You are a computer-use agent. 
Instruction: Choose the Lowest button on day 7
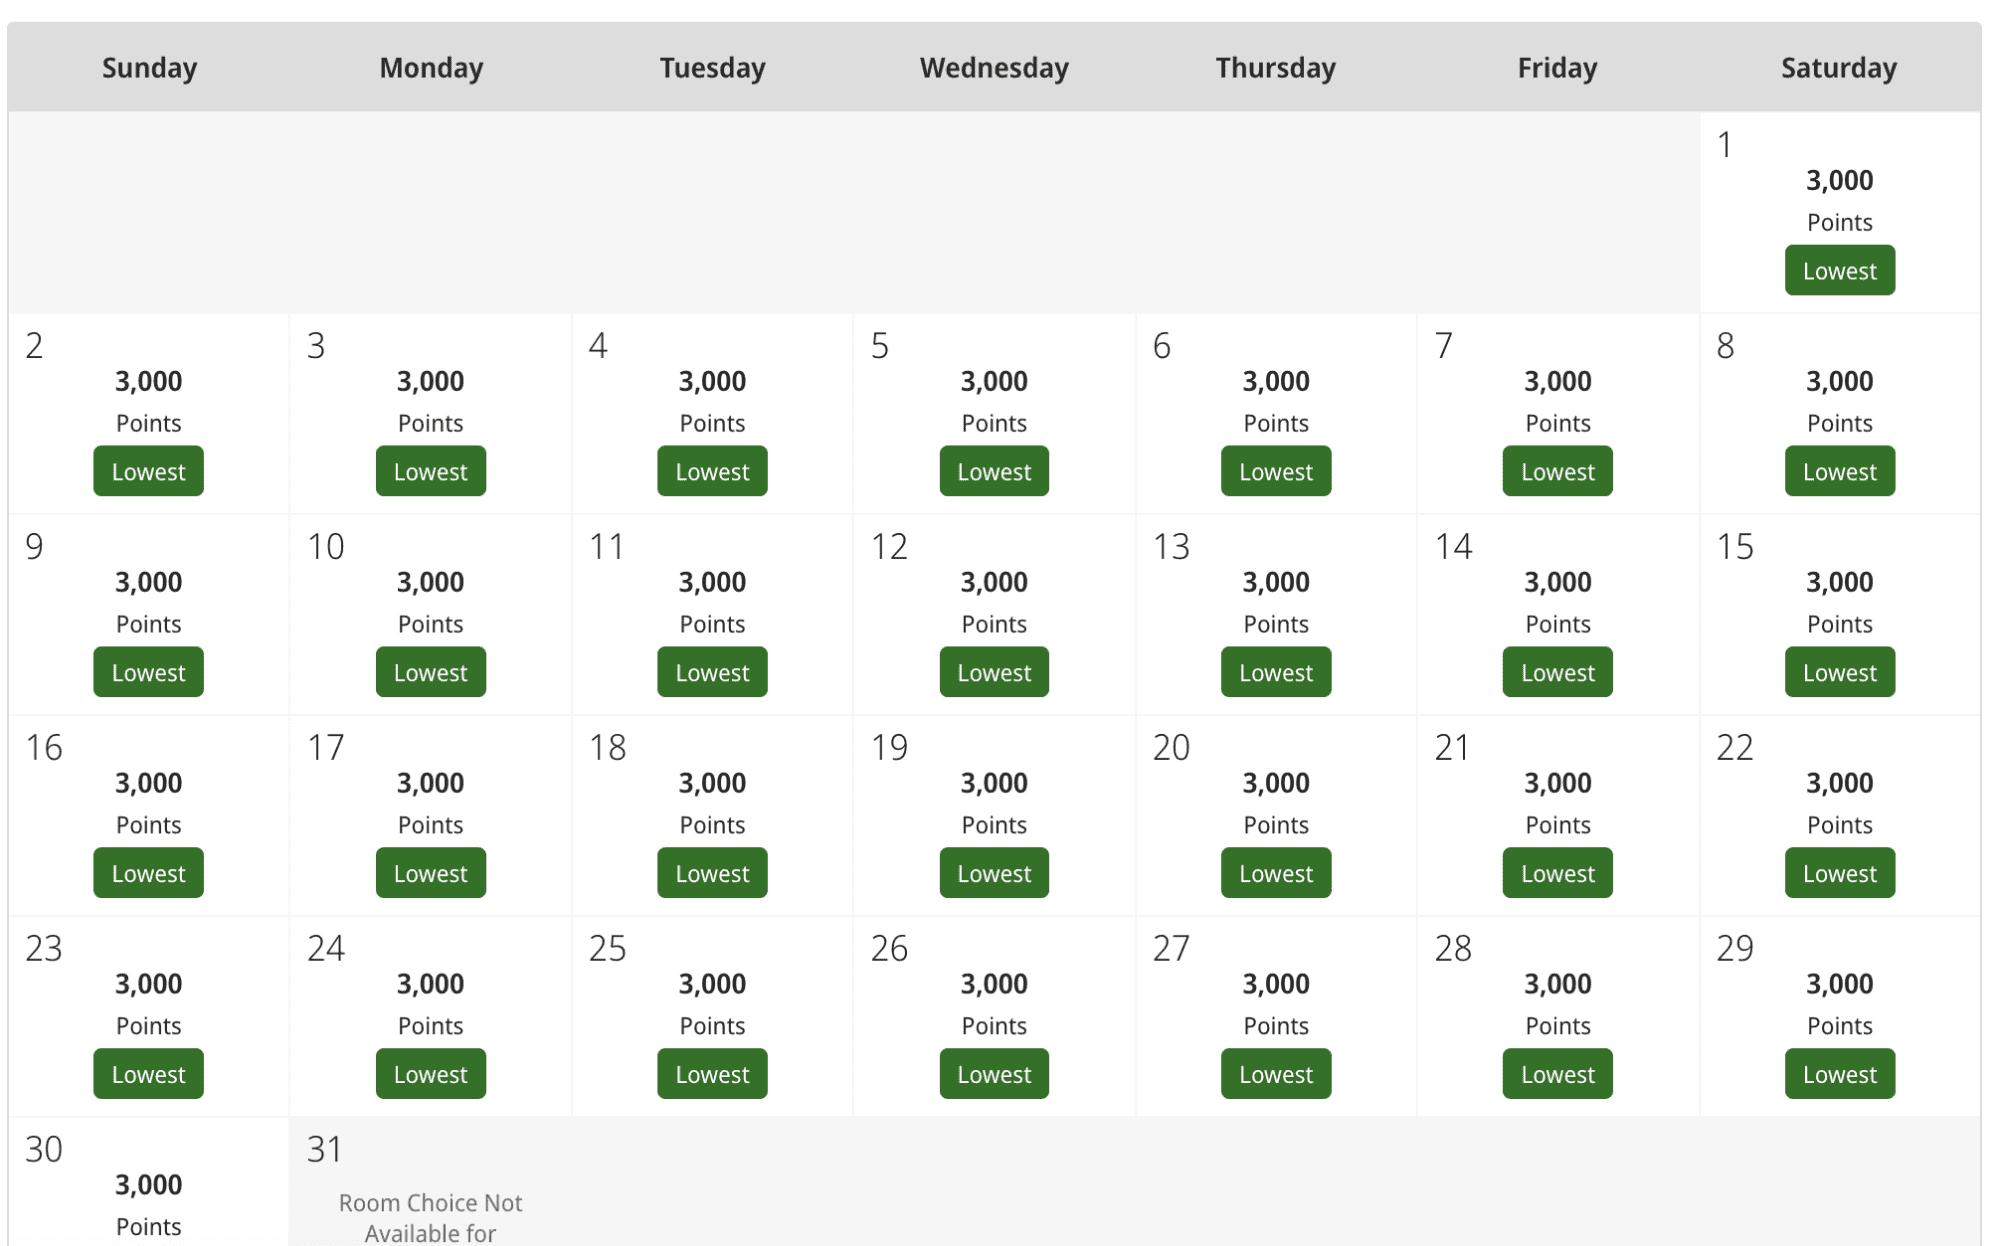click(1557, 471)
